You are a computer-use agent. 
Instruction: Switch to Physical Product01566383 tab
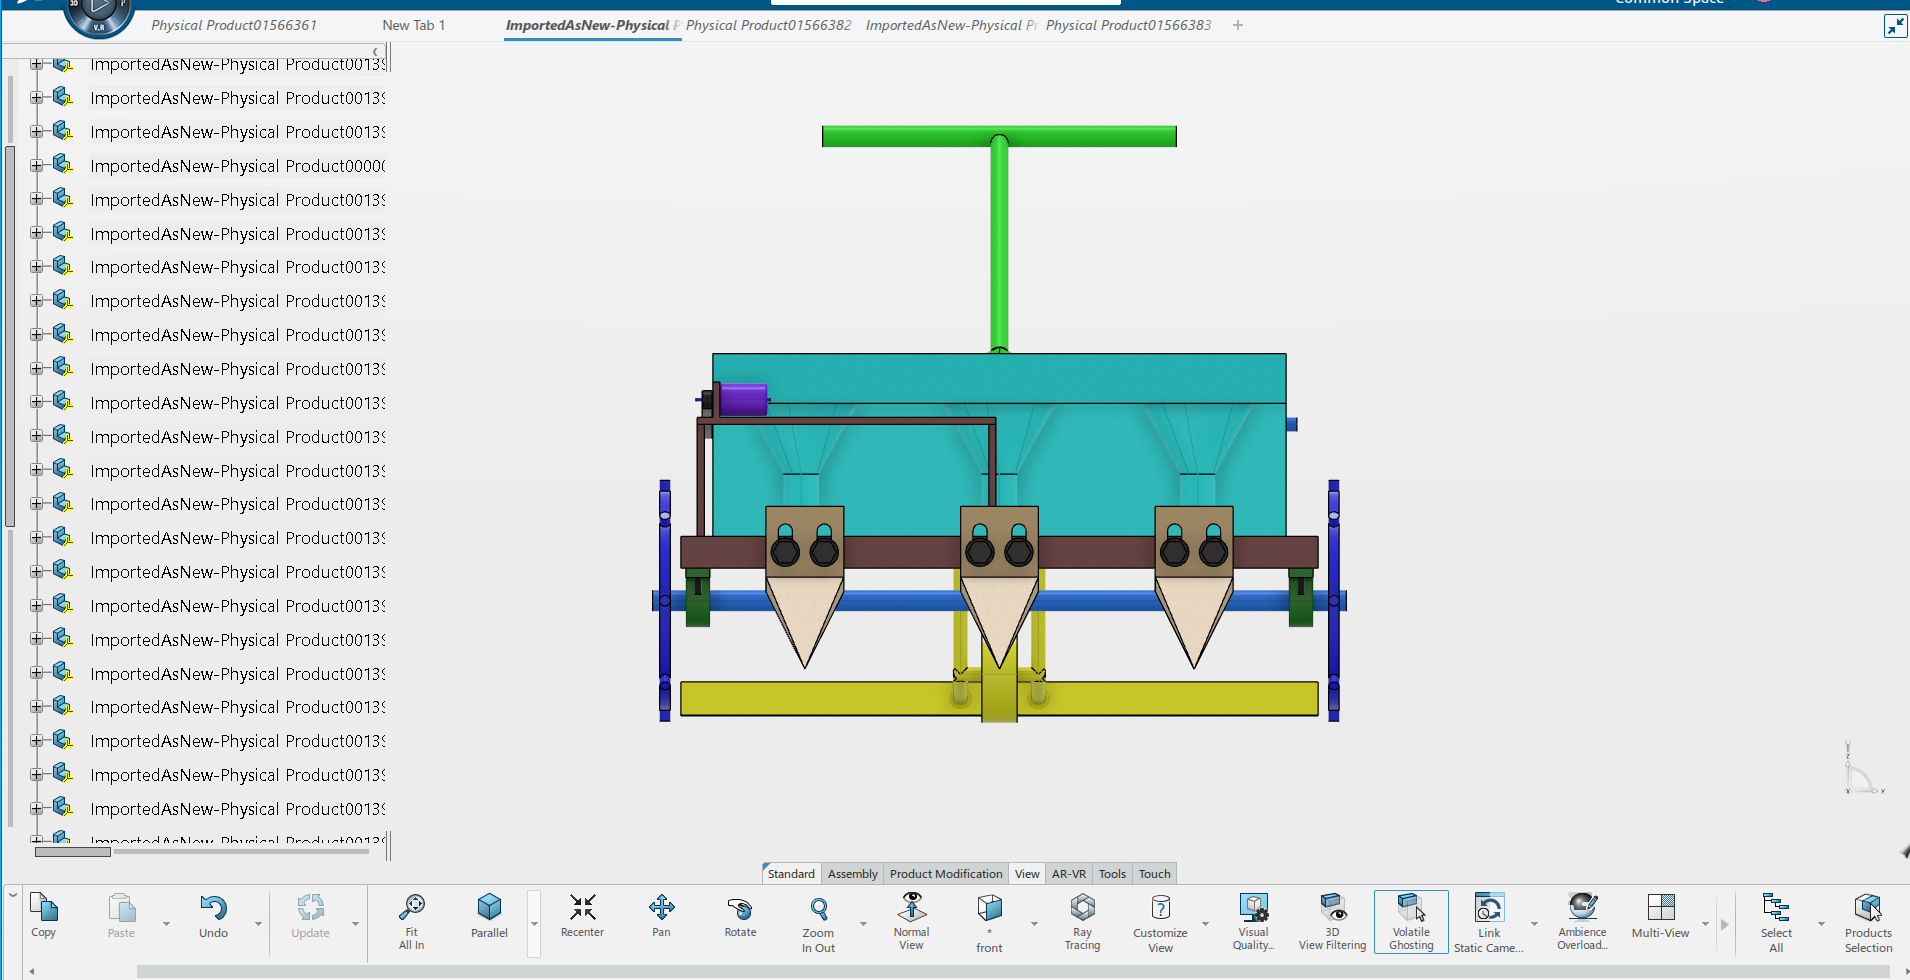[1128, 25]
